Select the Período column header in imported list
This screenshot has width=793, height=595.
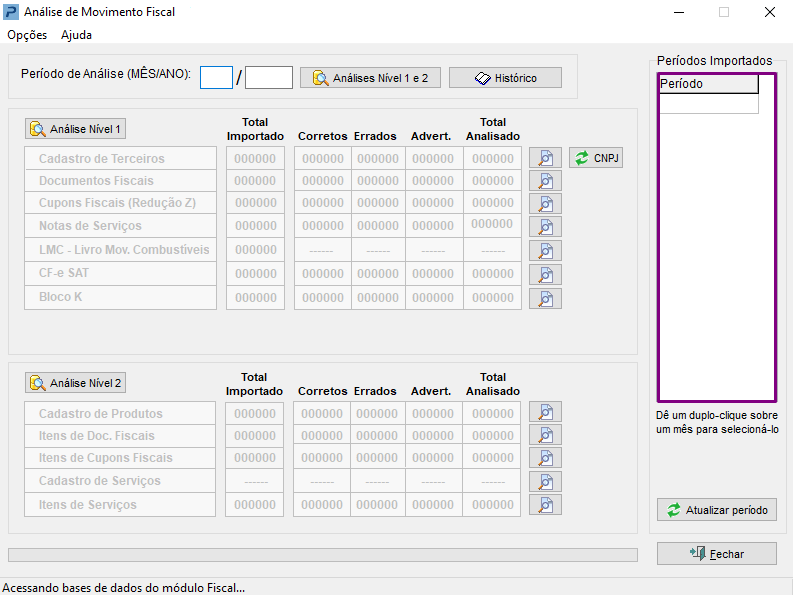pos(708,84)
